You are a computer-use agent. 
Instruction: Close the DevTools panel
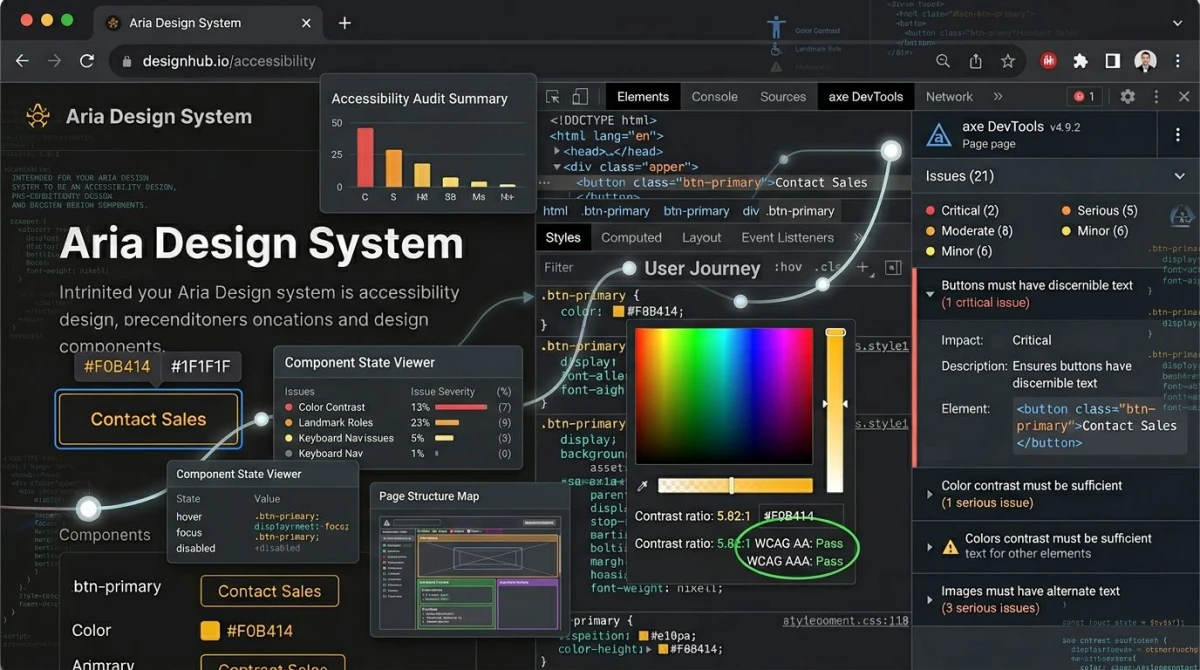(1183, 97)
